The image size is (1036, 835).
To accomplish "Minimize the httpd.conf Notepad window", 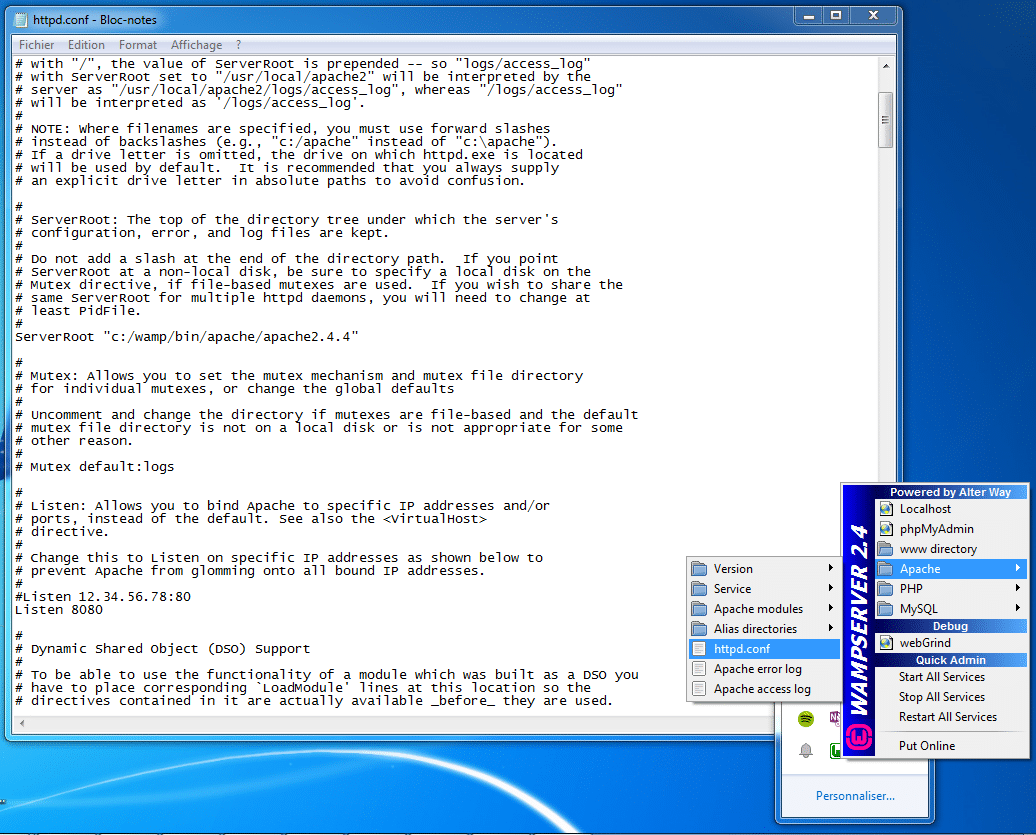I will [808, 16].
